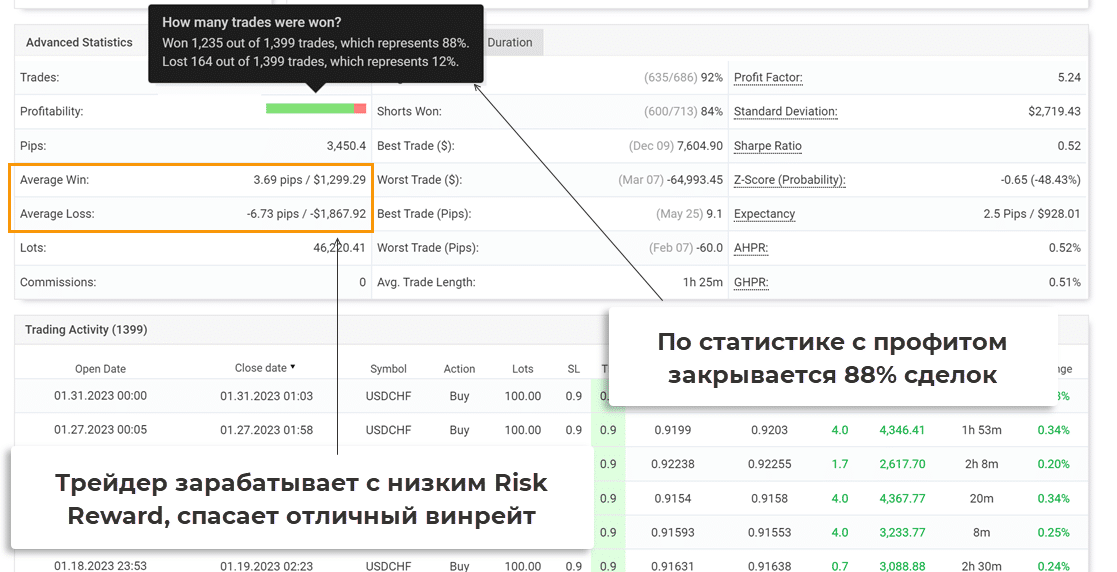Image resolution: width=1117 pixels, height=572 pixels.
Task: Select the Trading Activity (1399) tab
Action: [x=86, y=329]
